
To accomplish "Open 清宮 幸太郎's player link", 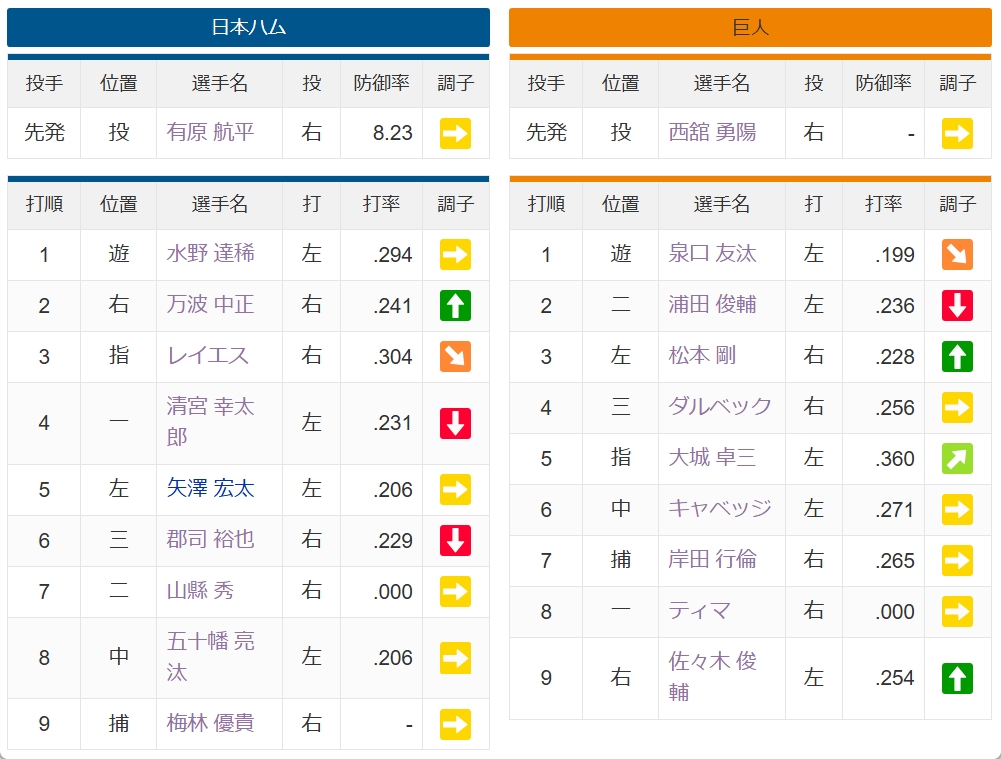I will click(210, 422).
